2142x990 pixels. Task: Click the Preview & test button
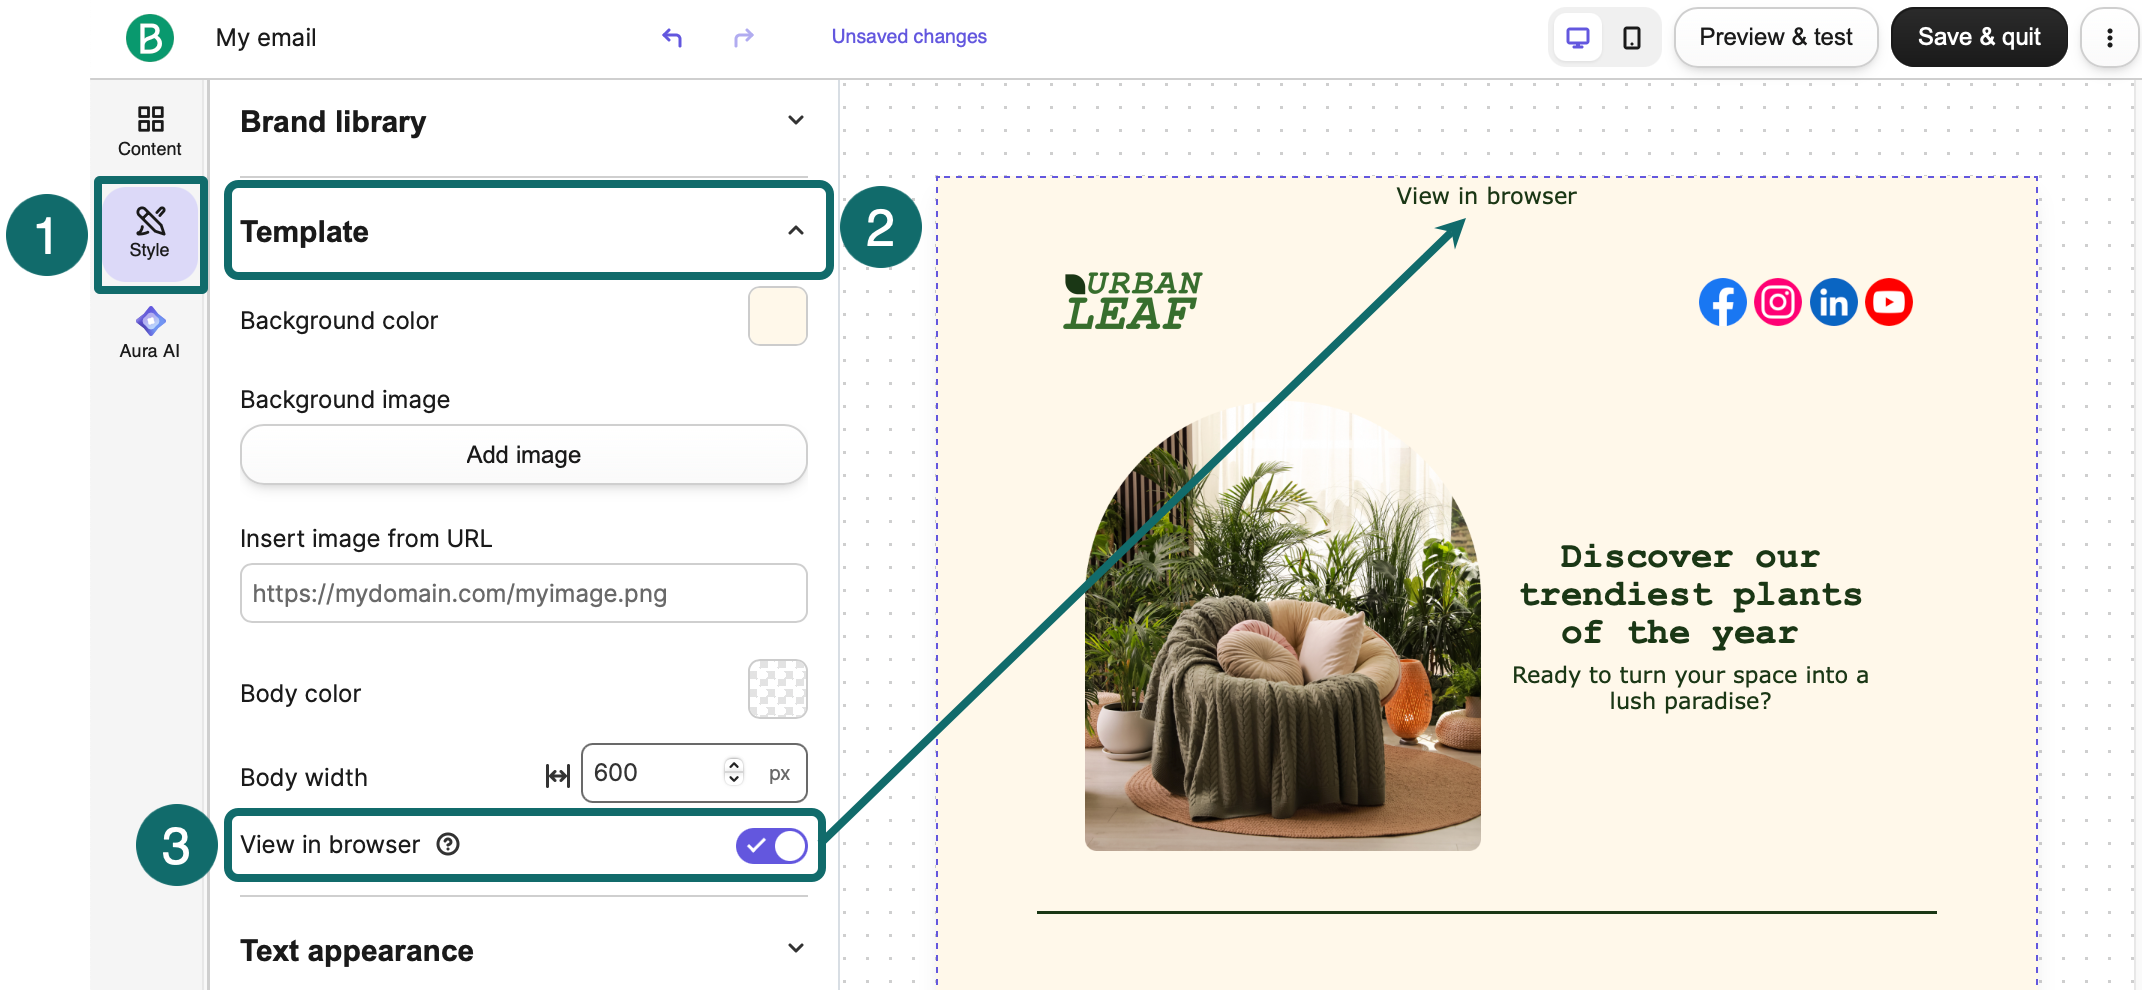pos(1775,37)
